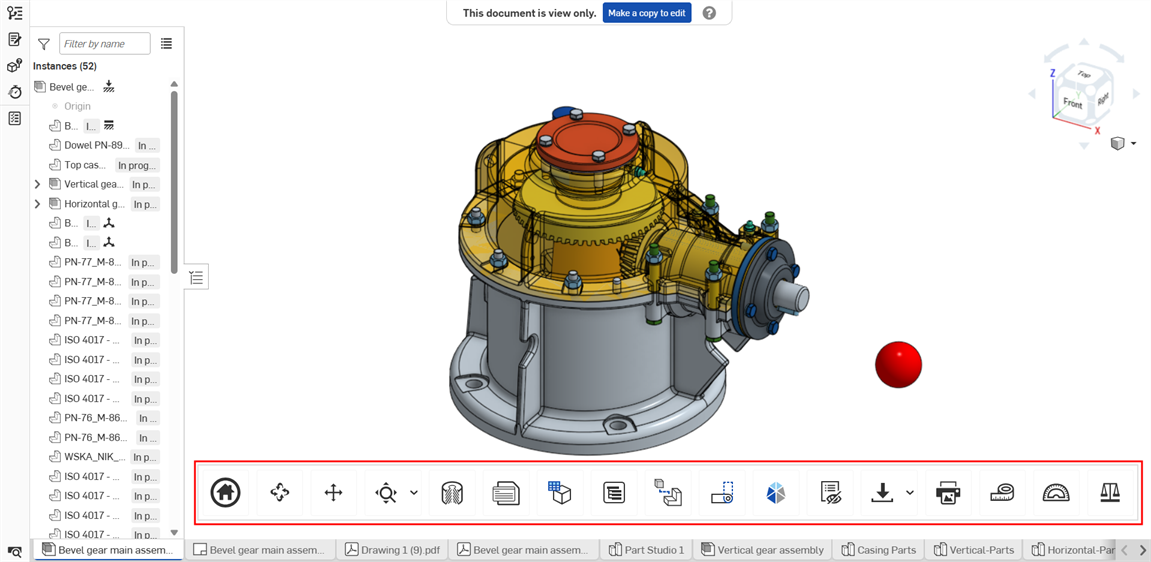Toggle the instance list panel icon

pyautogui.click(x=196, y=278)
